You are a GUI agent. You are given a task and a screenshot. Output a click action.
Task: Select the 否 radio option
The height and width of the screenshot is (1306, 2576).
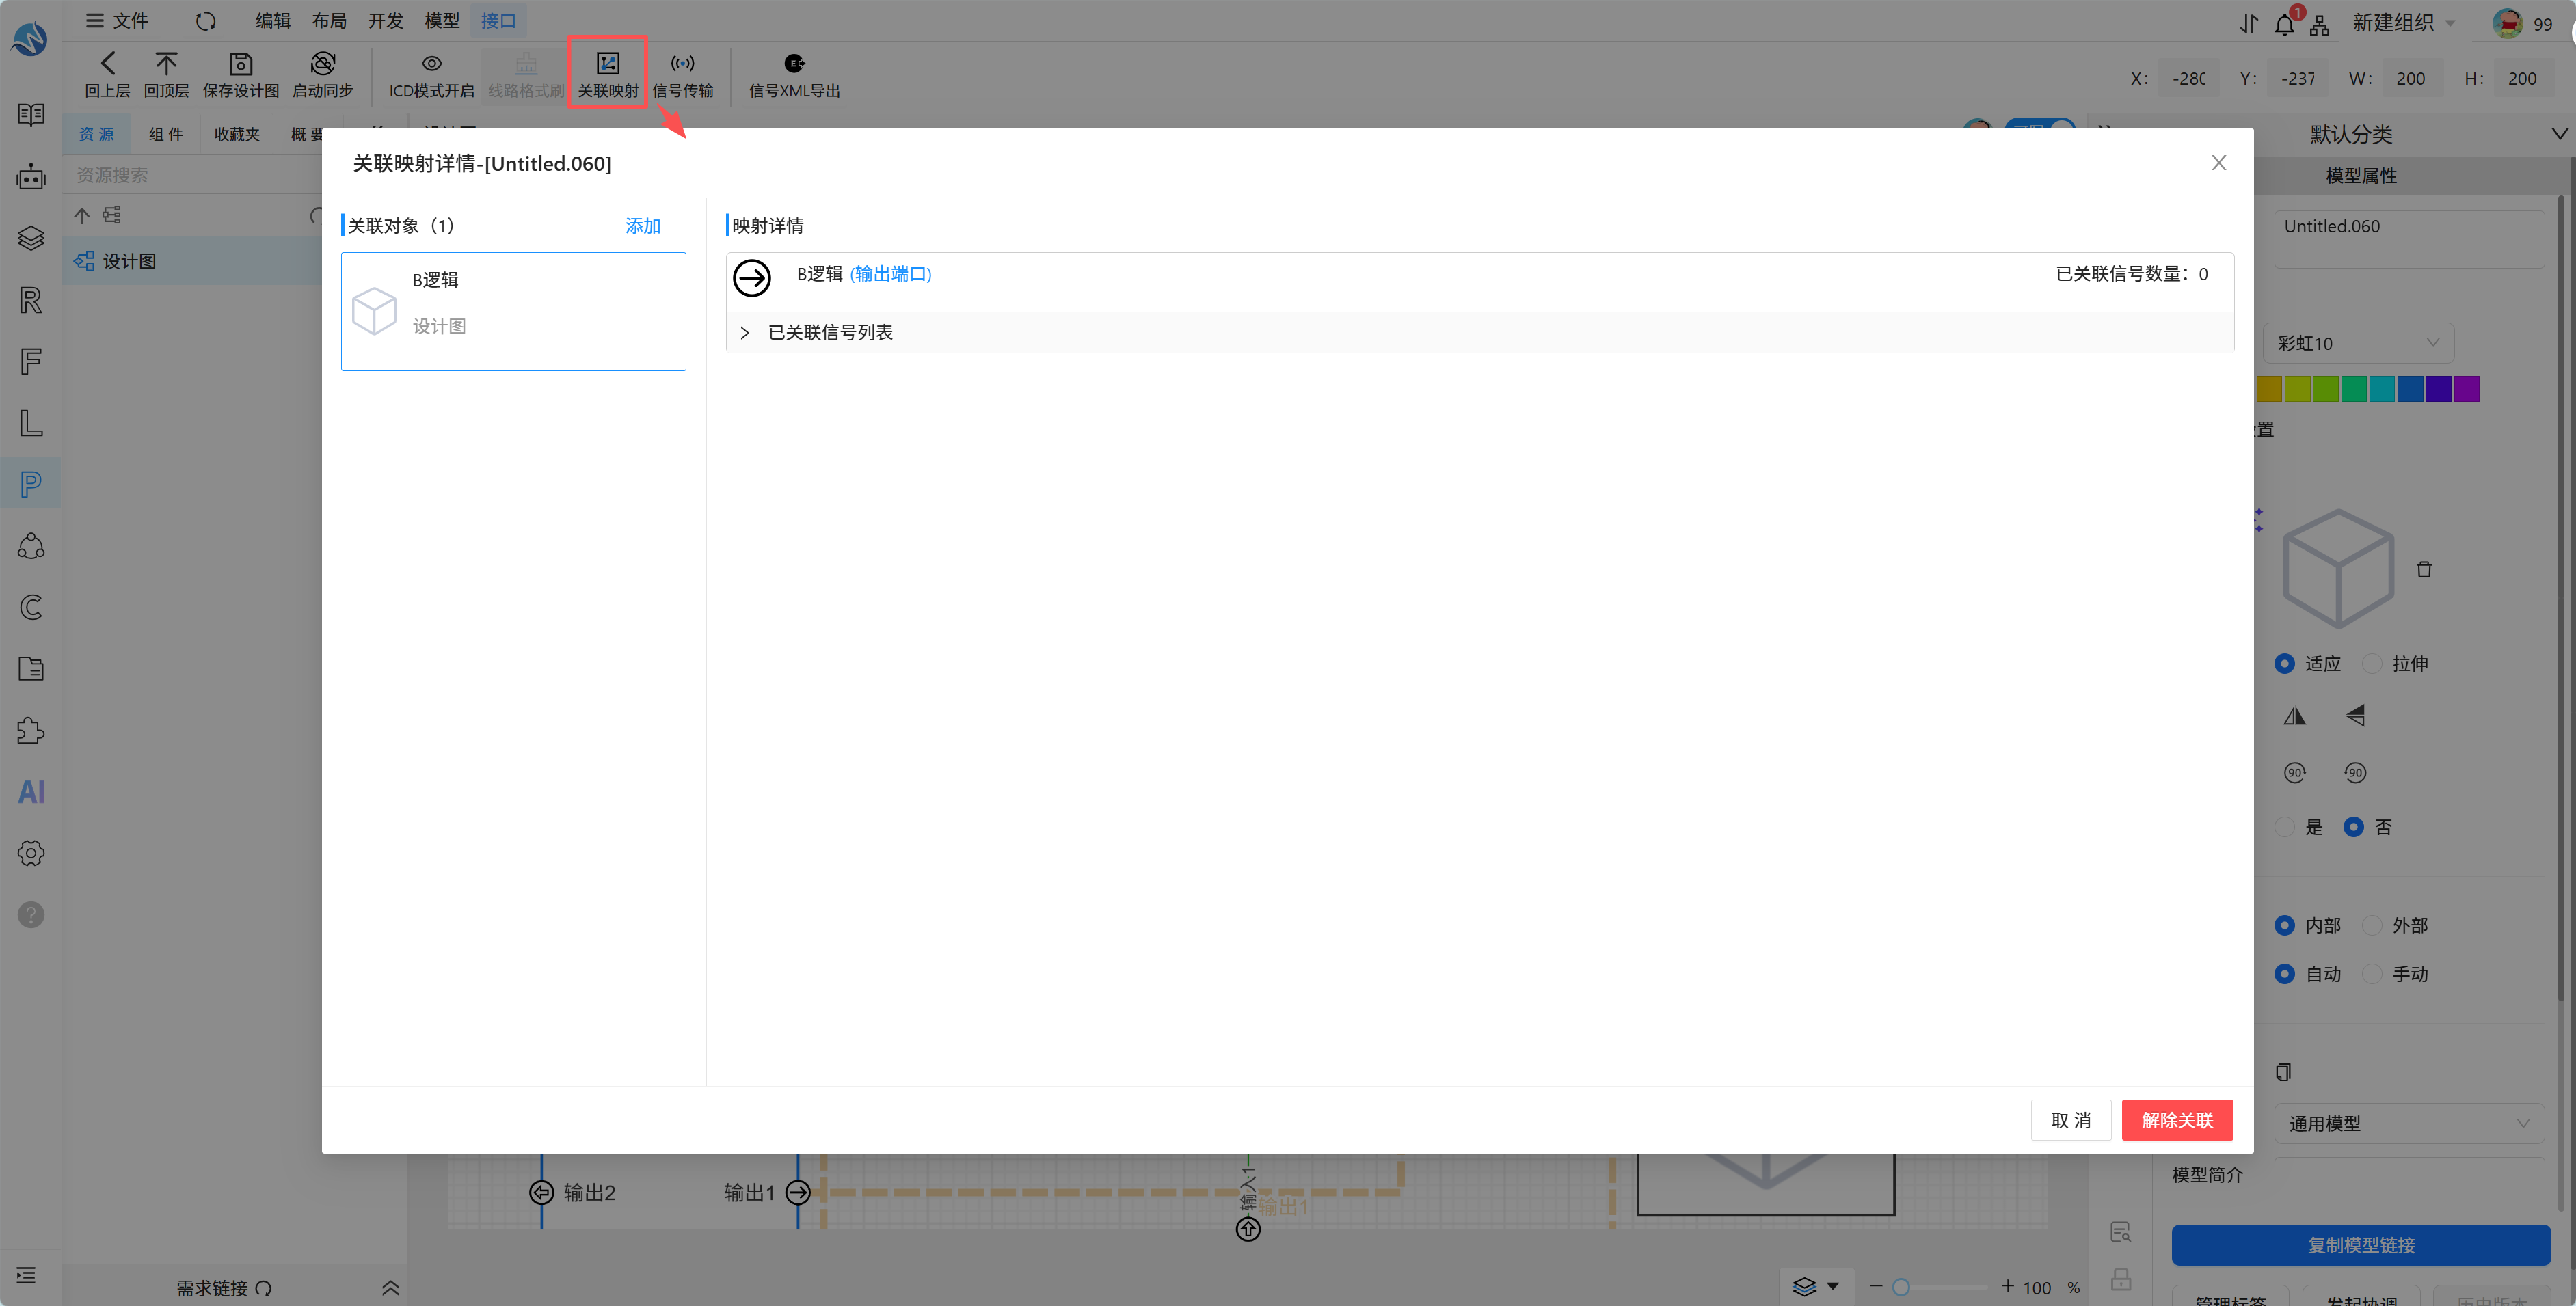tap(2353, 827)
